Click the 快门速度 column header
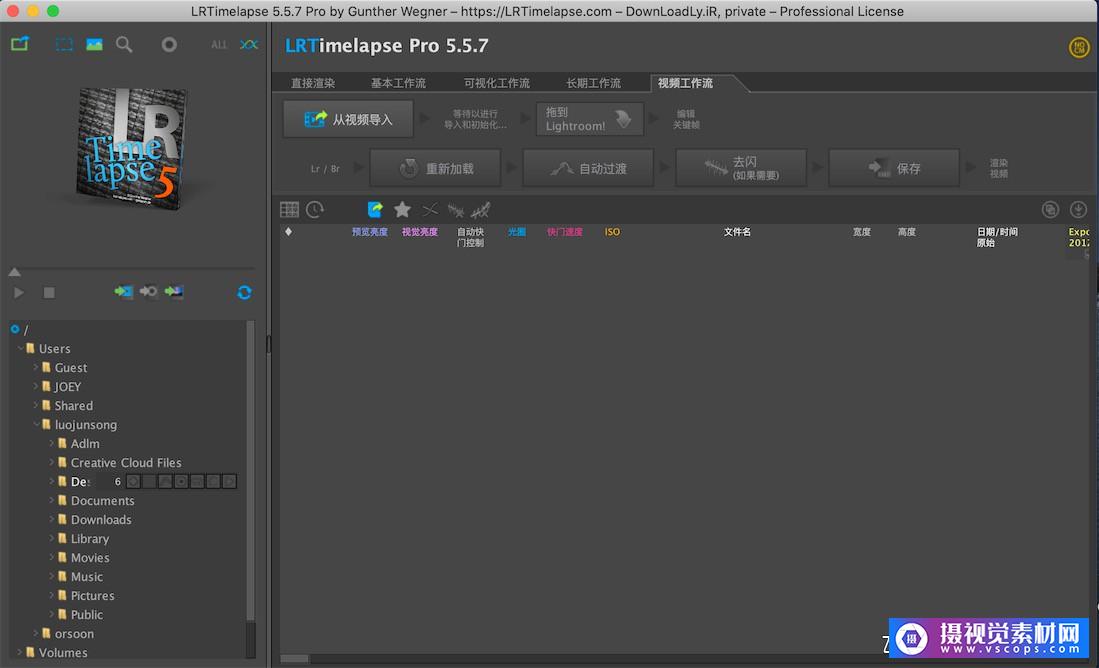 pos(564,232)
